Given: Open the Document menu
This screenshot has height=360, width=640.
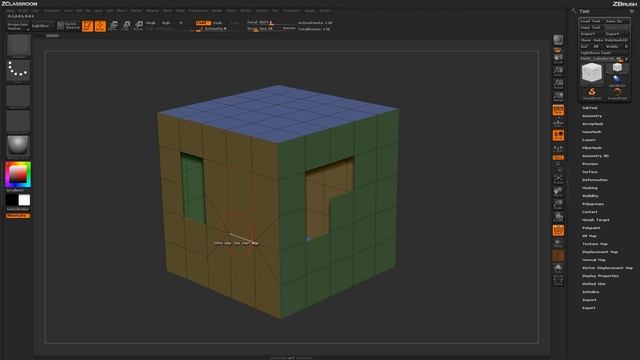Looking at the screenshot, I should [52, 11].
